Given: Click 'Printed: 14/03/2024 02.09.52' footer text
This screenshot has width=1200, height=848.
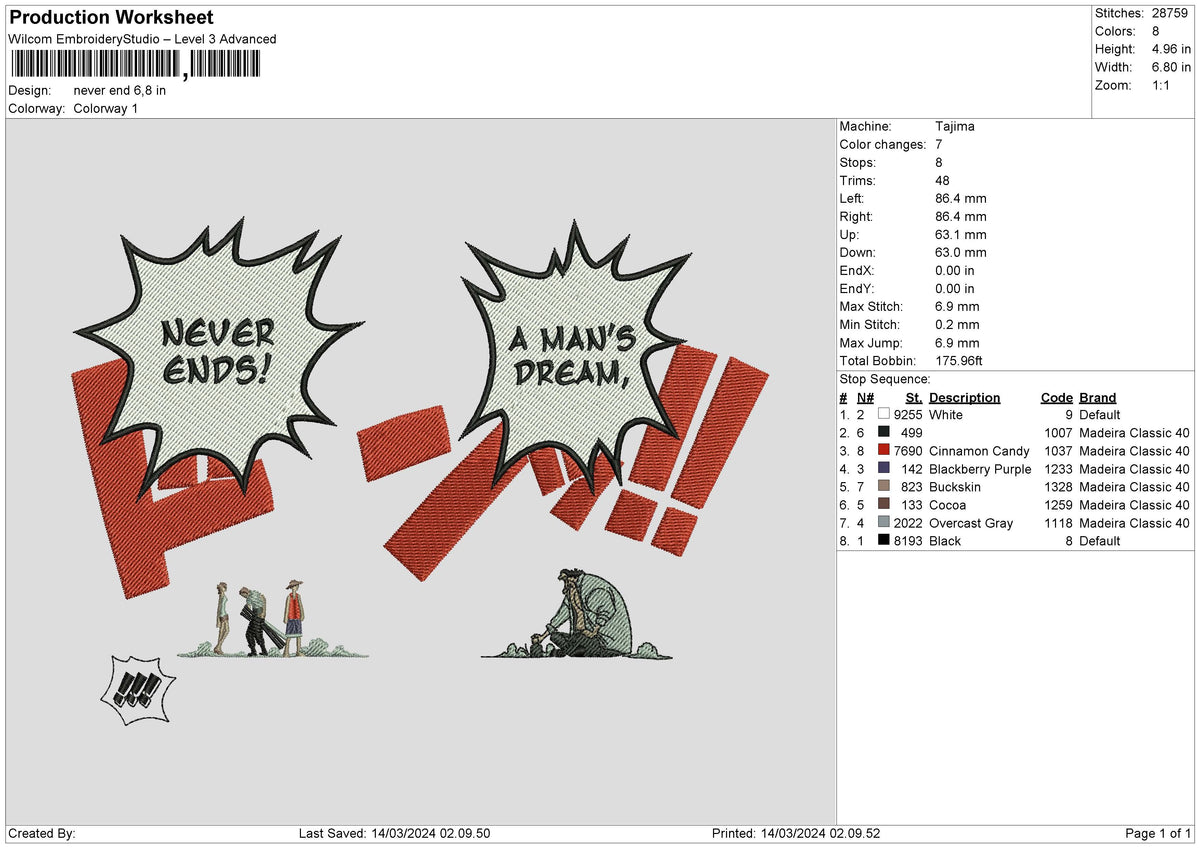Looking at the screenshot, I should [796, 834].
